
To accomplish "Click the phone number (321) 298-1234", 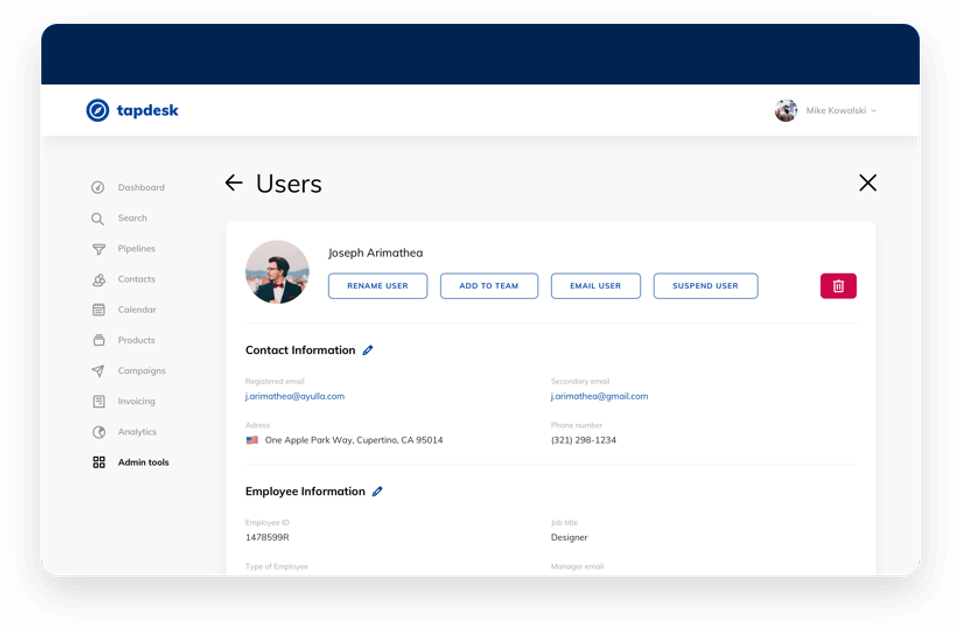I will 583,440.
